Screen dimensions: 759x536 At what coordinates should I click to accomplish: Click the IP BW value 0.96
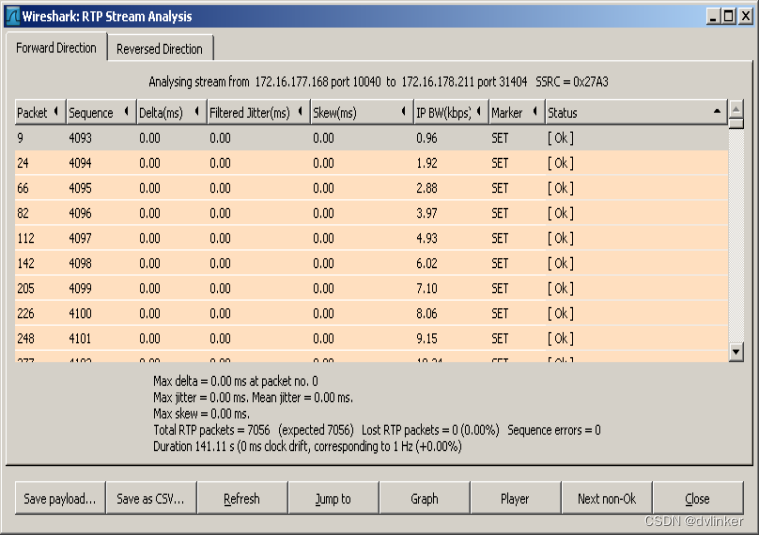point(426,138)
